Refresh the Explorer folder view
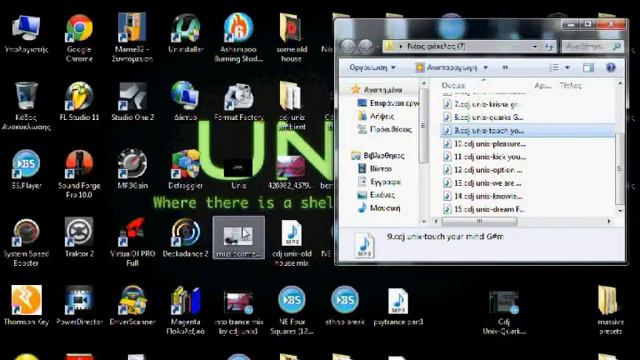 [x=549, y=47]
